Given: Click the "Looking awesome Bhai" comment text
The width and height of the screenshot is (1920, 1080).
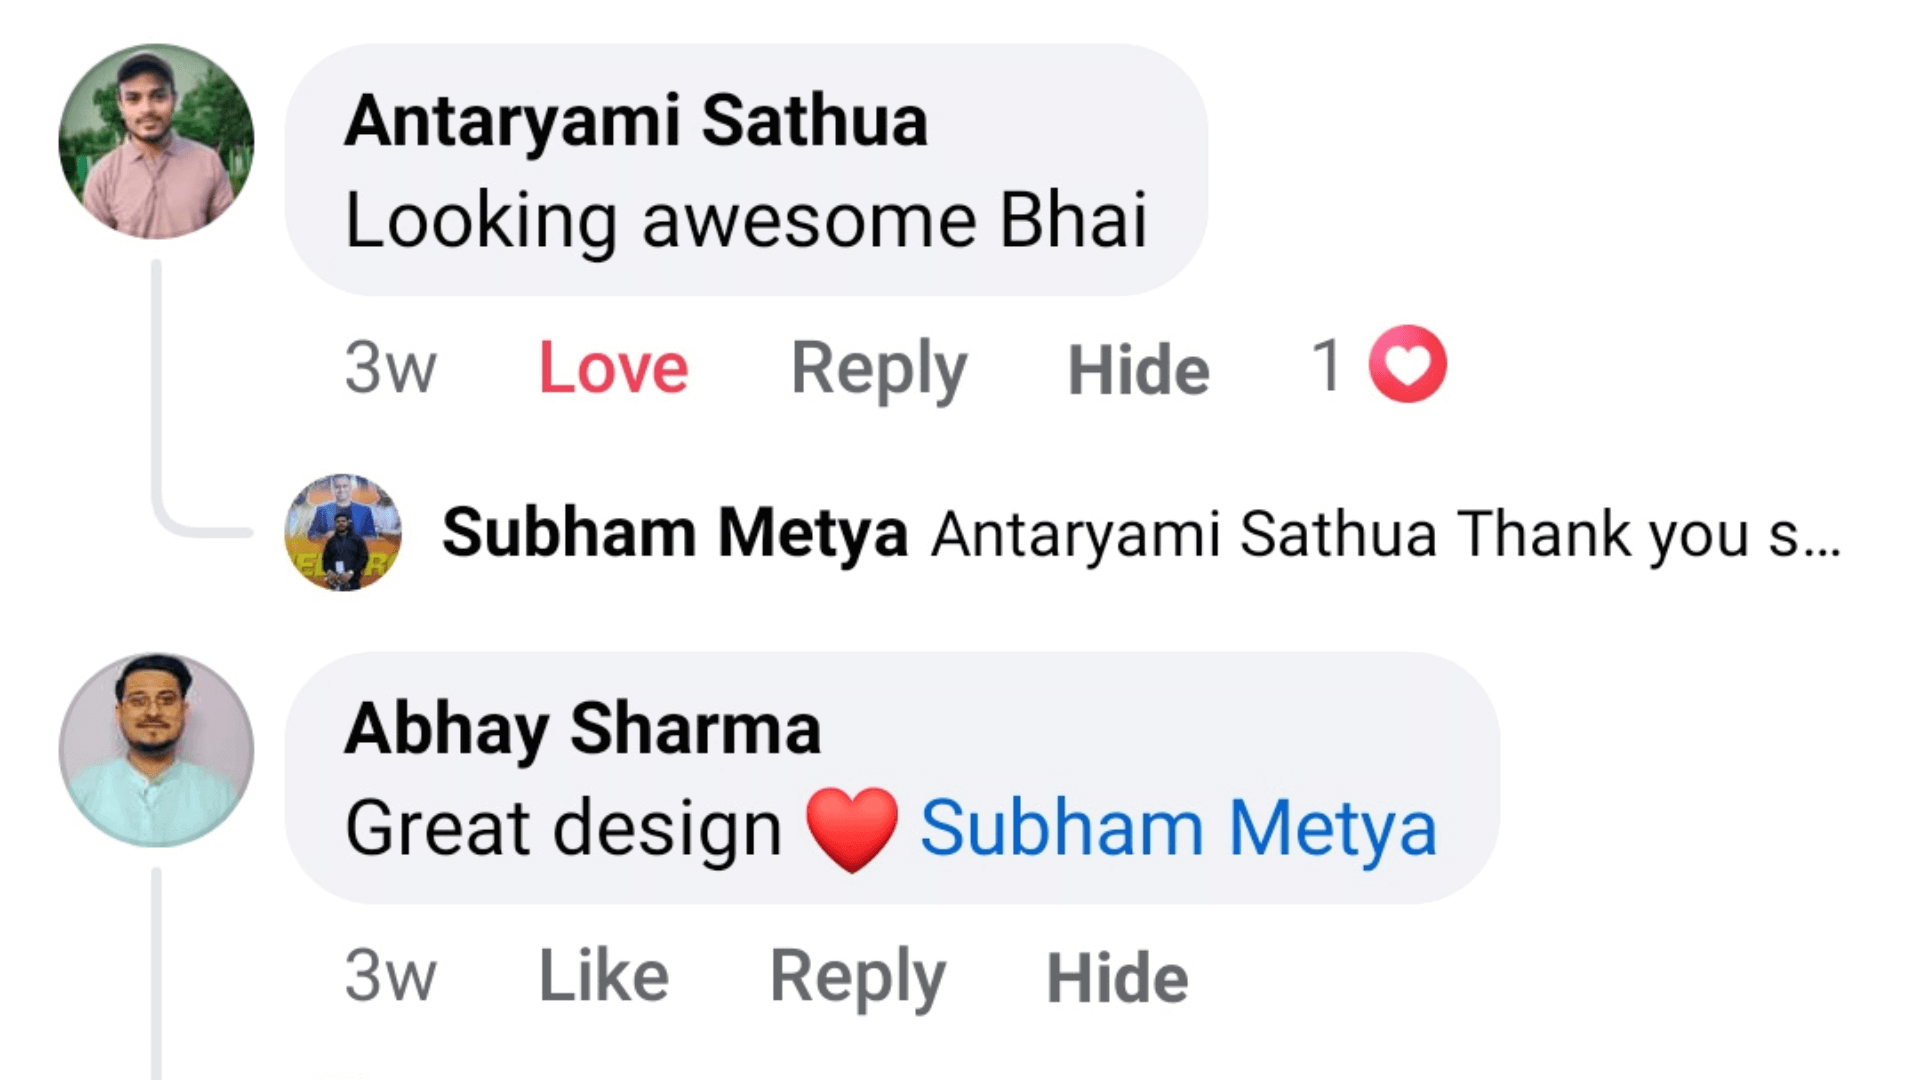Looking at the screenshot, I should (x=745, y=220).
